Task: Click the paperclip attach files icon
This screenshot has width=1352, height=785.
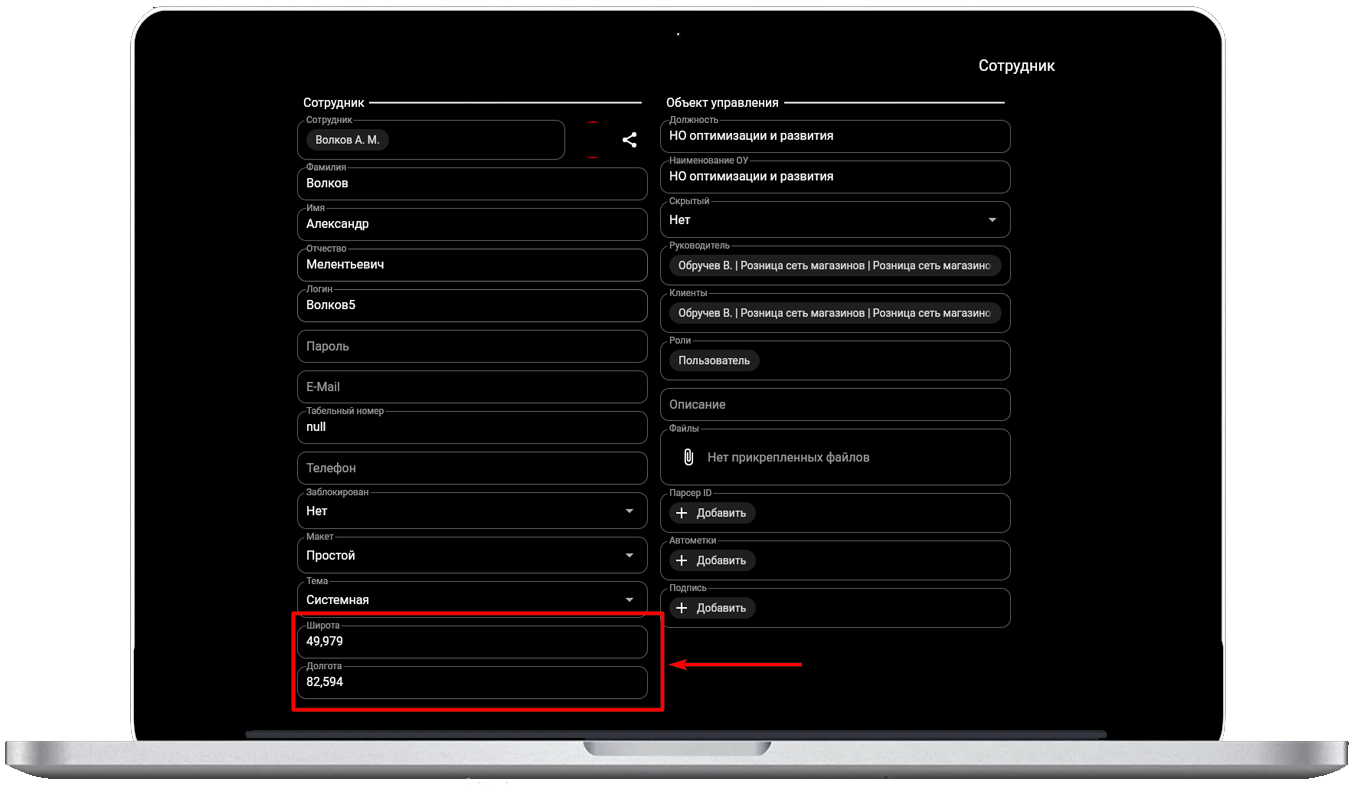Action: (688, 457)
